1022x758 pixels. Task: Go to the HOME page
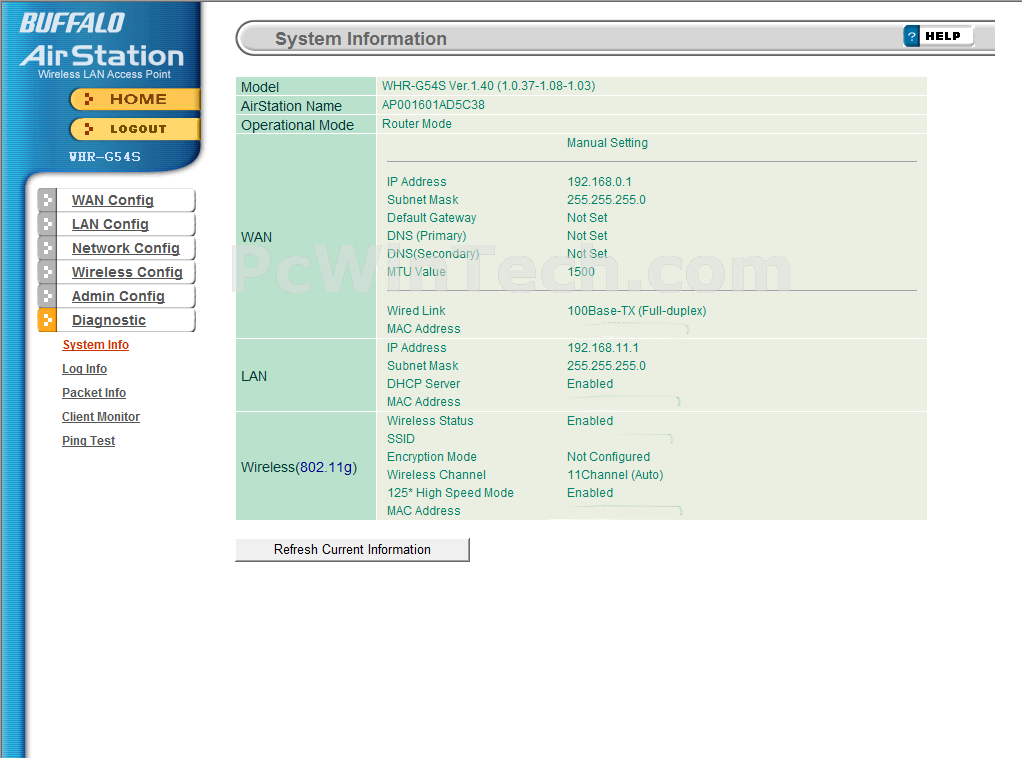(135, 99)
